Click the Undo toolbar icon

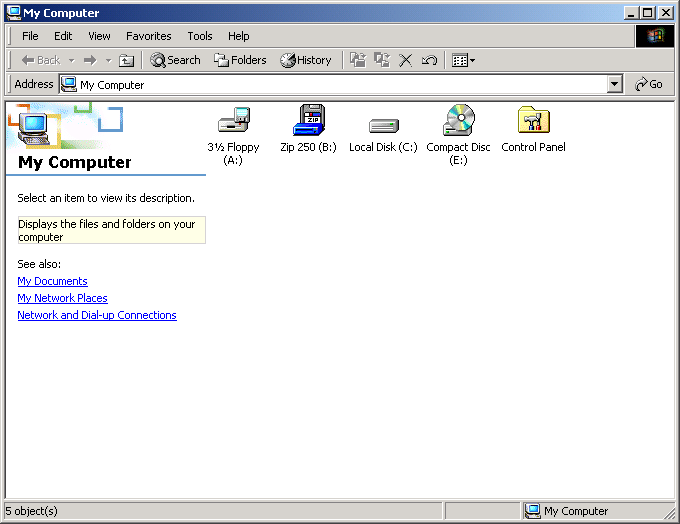[x=429, y=60]
